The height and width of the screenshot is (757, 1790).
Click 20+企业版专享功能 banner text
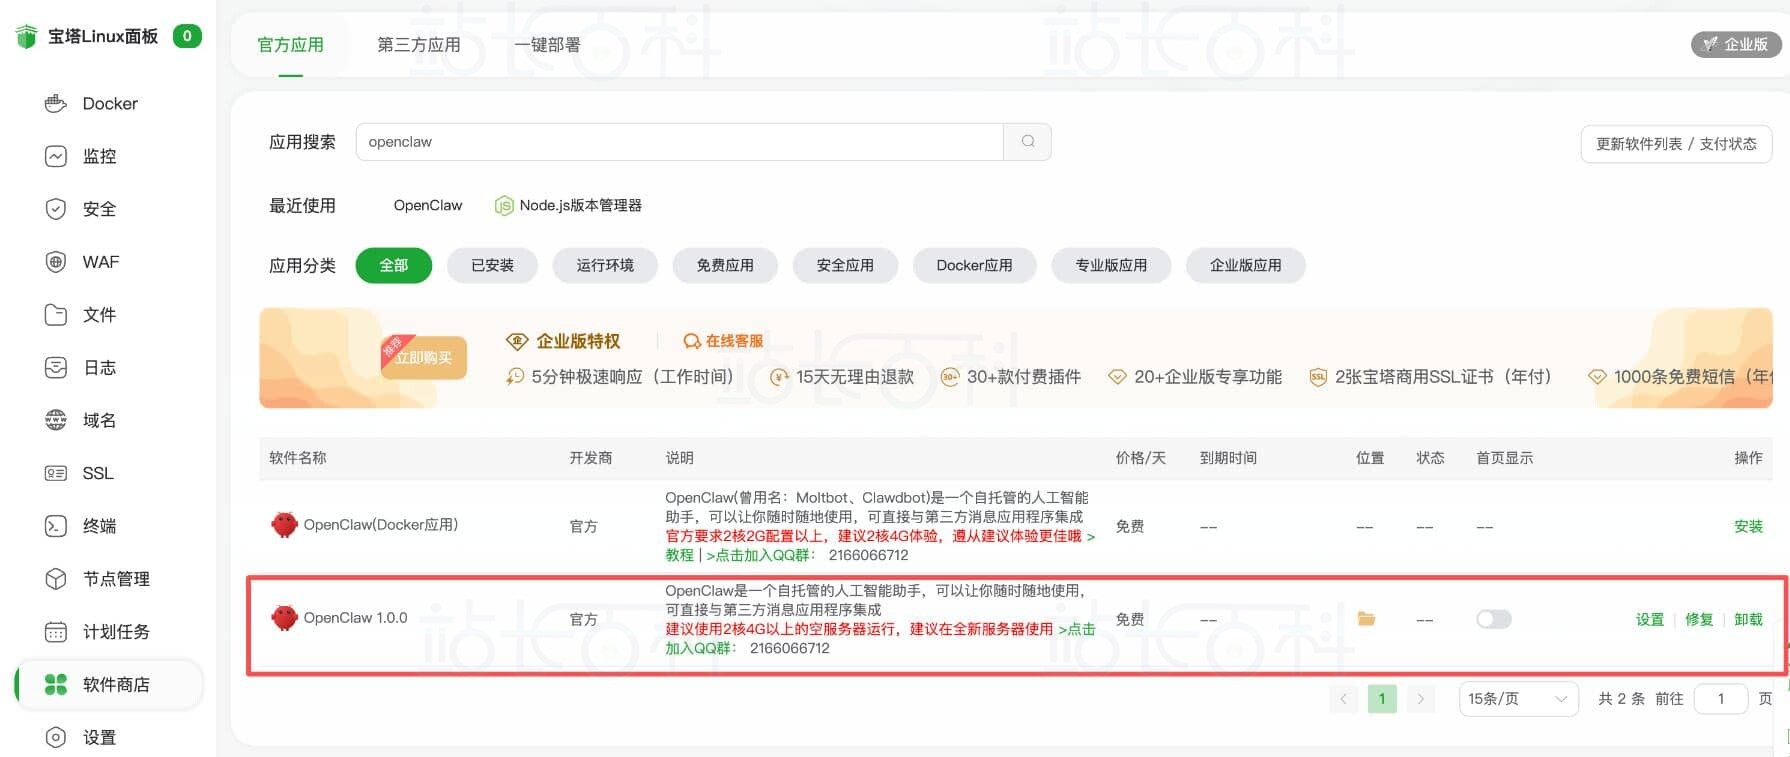1208,377
